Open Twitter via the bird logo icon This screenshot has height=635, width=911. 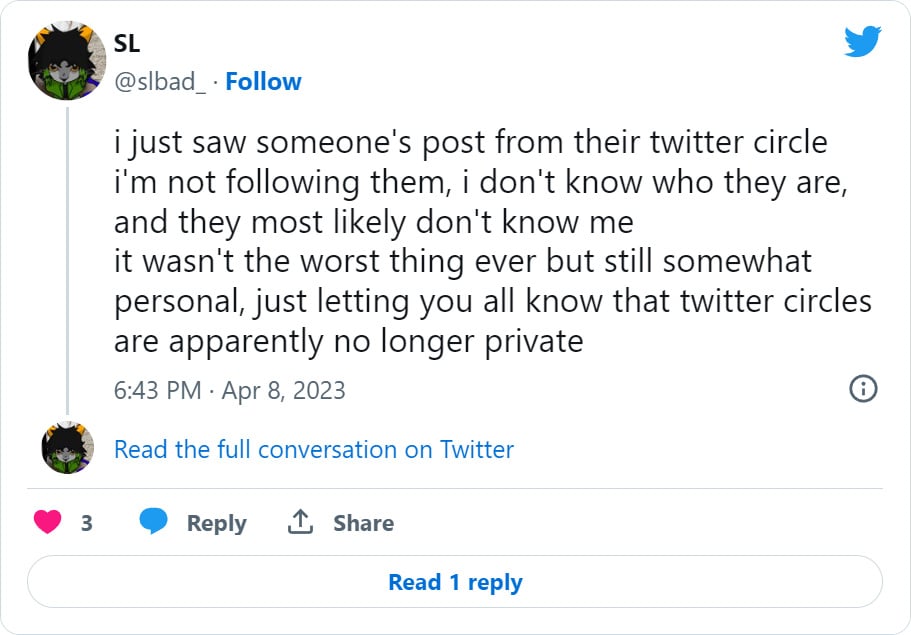860,43
